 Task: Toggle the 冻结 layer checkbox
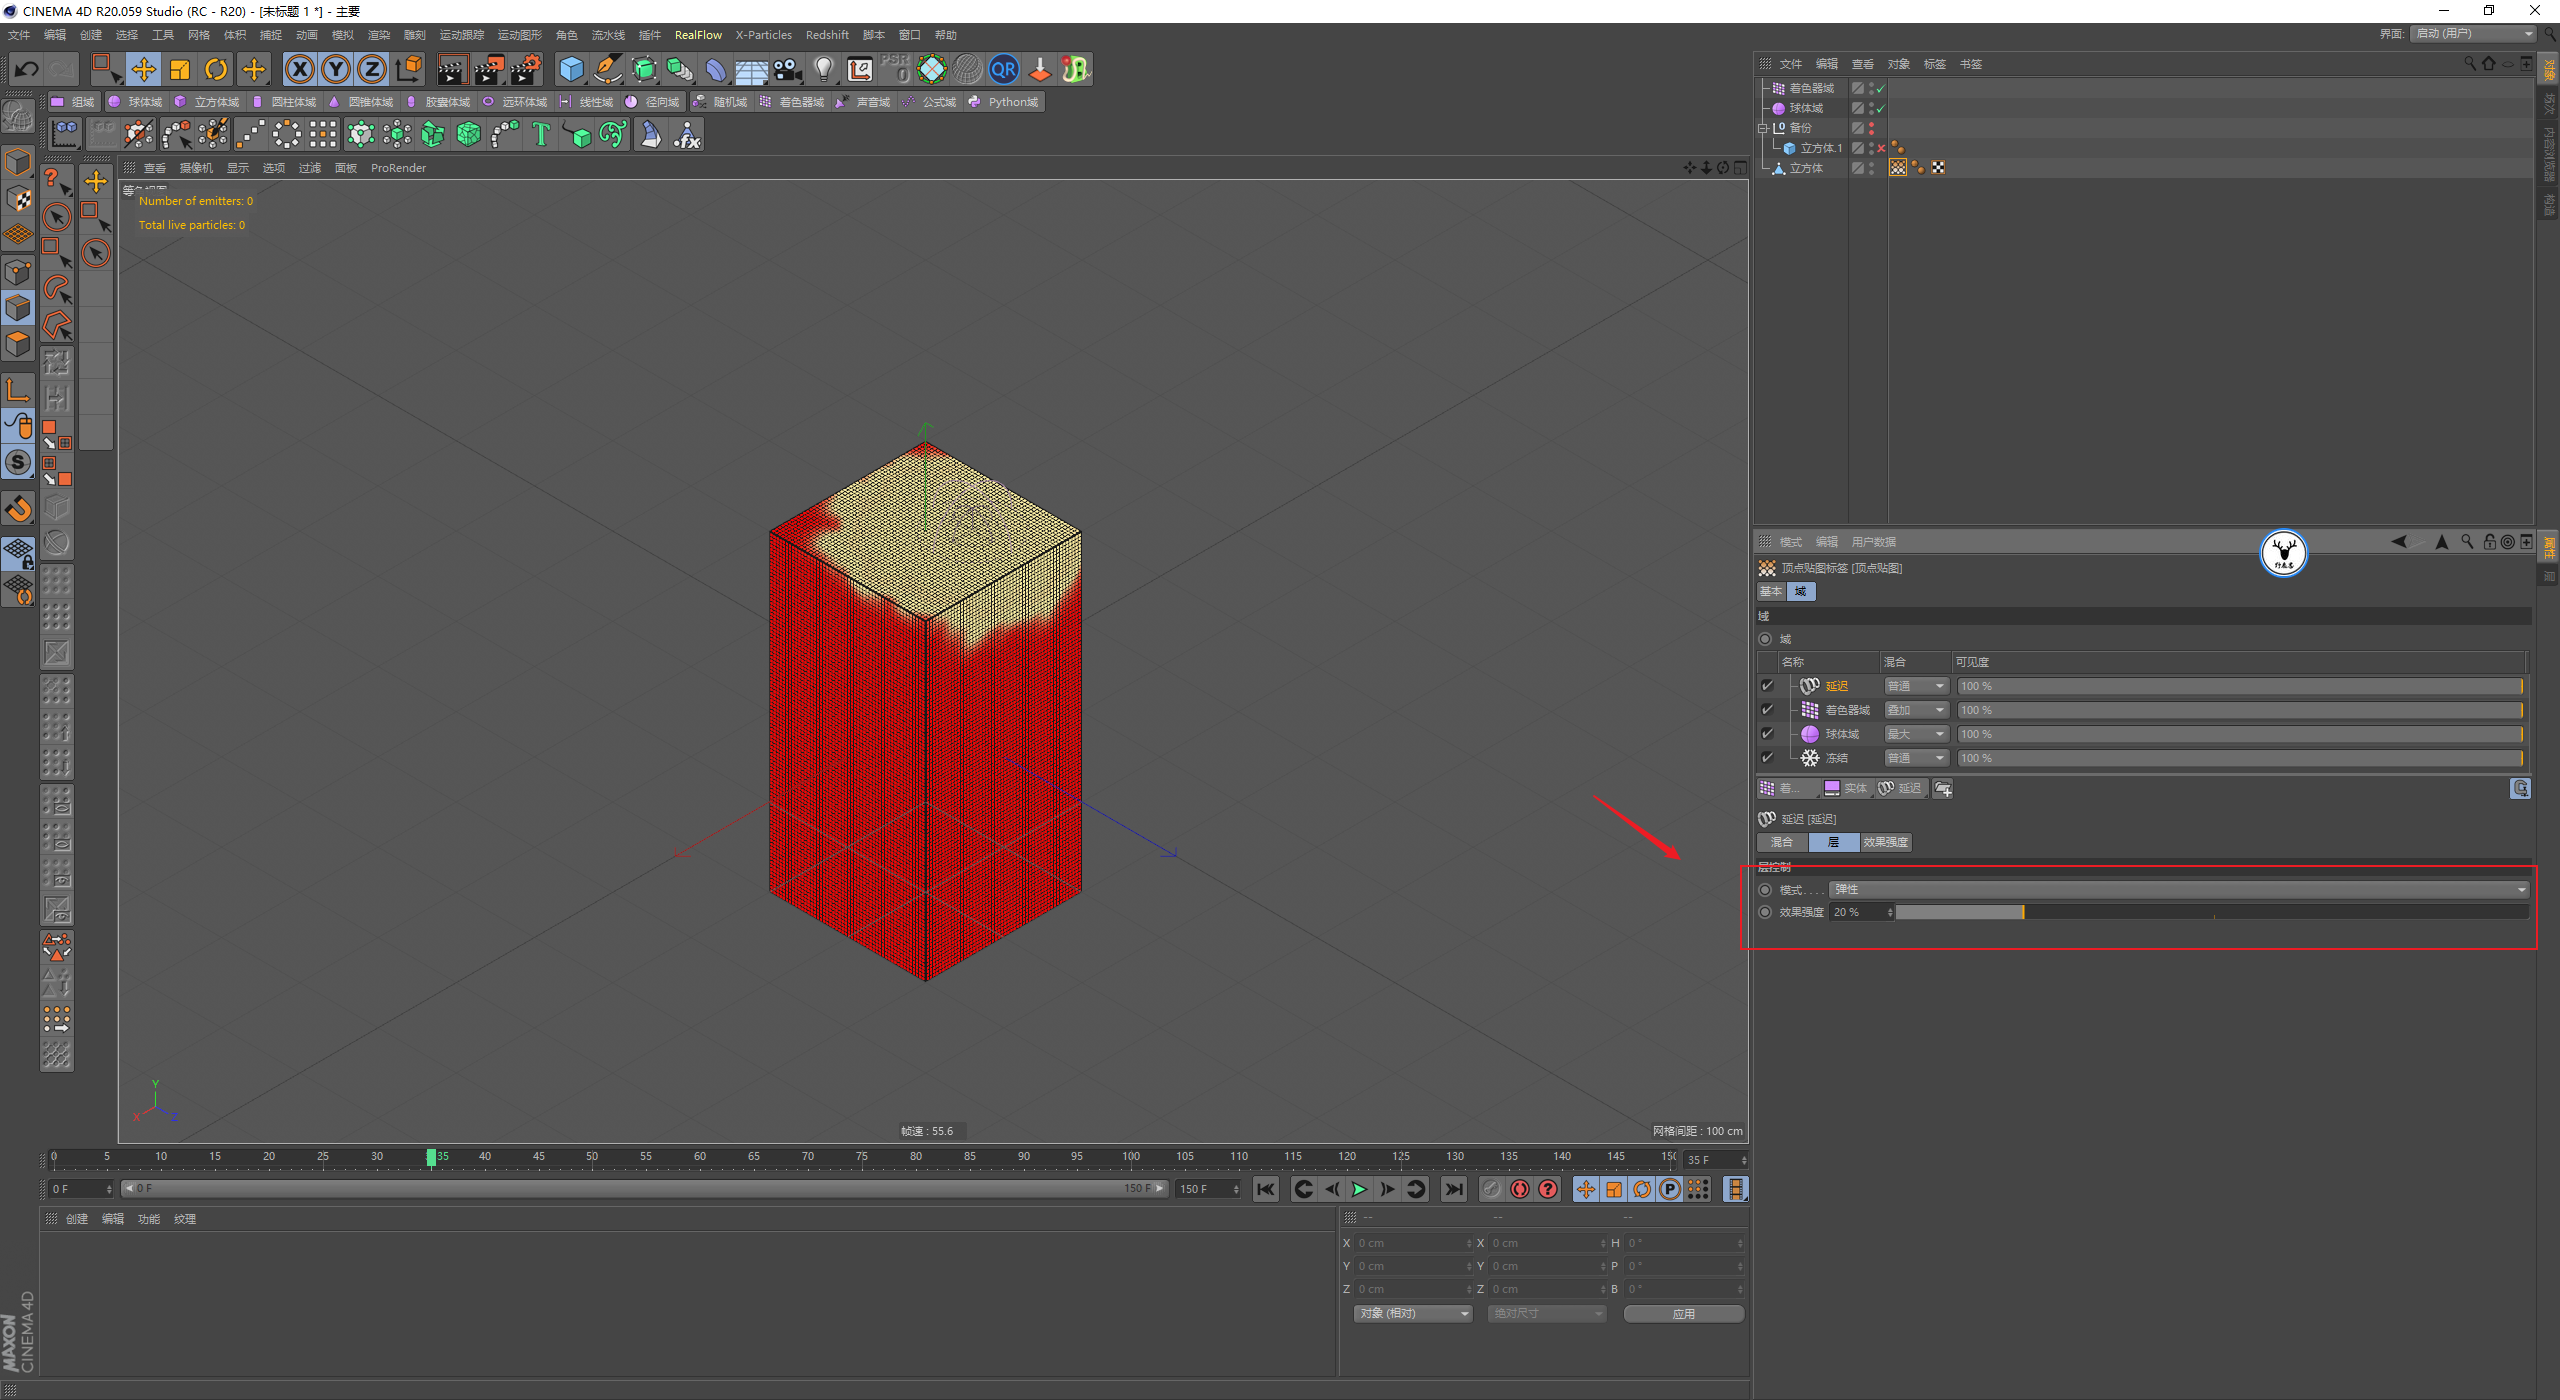pyautogui.click(x=1767, y=758)
